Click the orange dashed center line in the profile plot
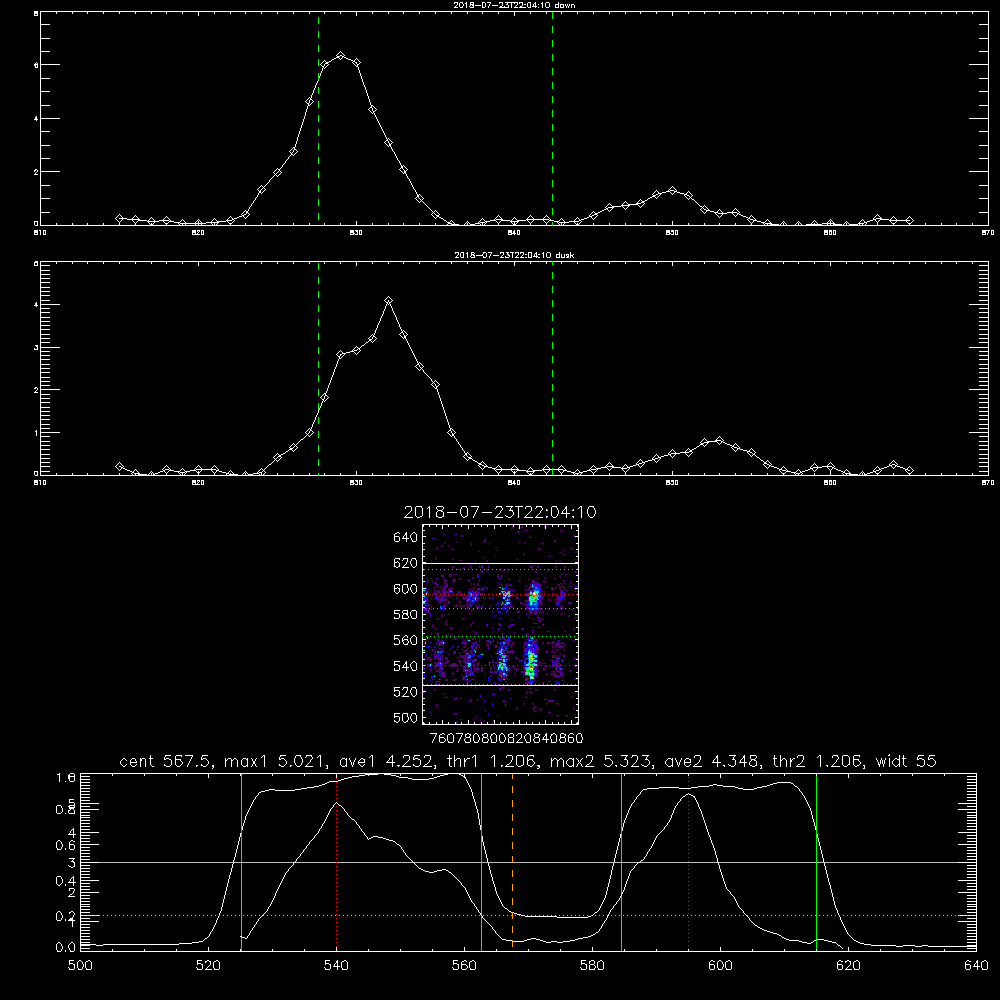 [x=512, y=862]
